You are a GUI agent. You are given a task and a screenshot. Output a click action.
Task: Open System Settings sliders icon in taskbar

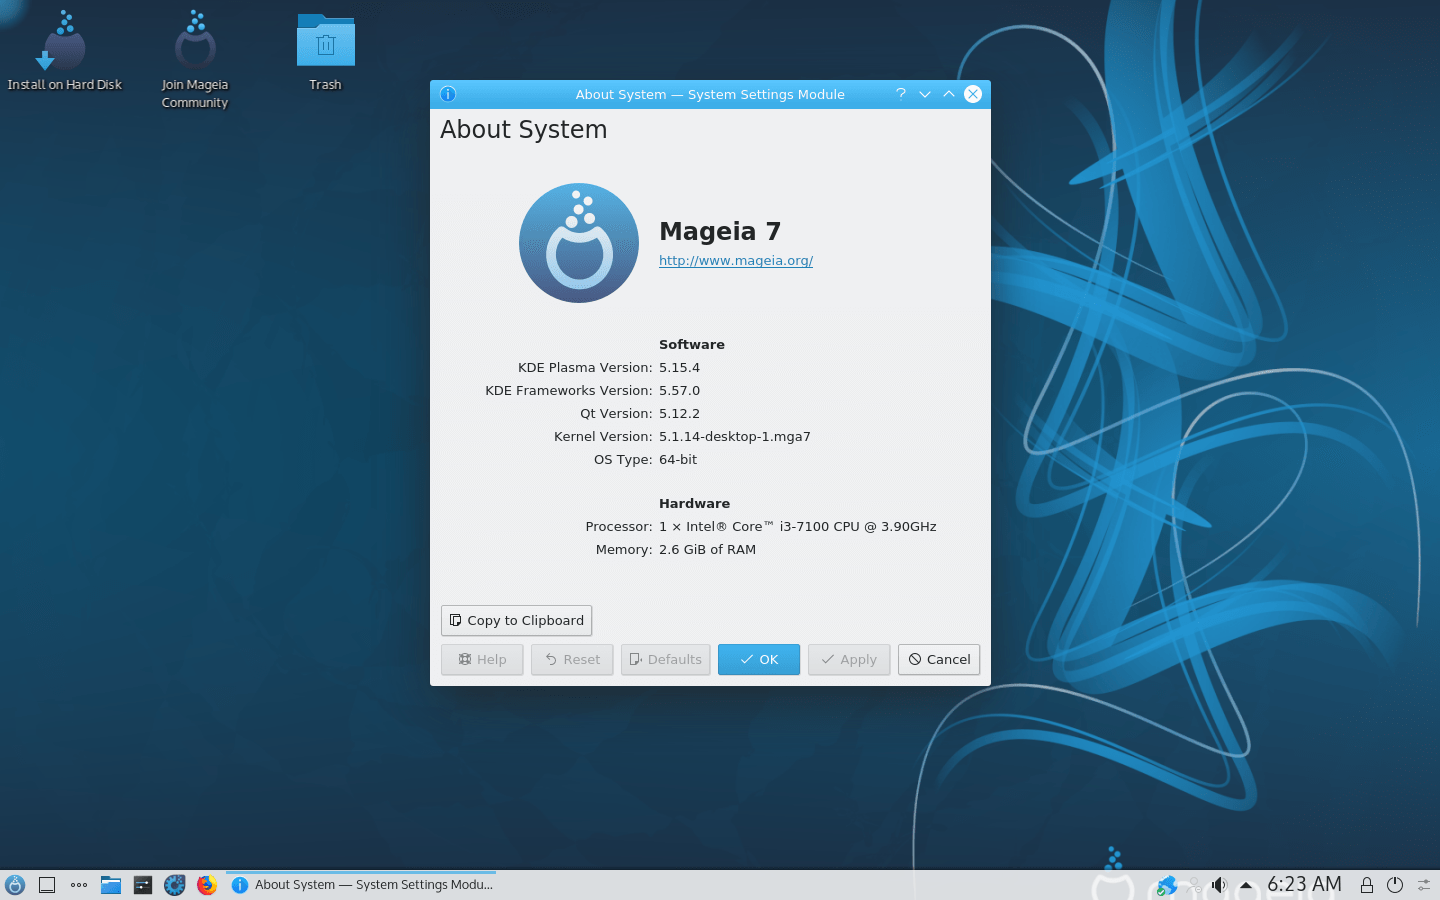143,885
